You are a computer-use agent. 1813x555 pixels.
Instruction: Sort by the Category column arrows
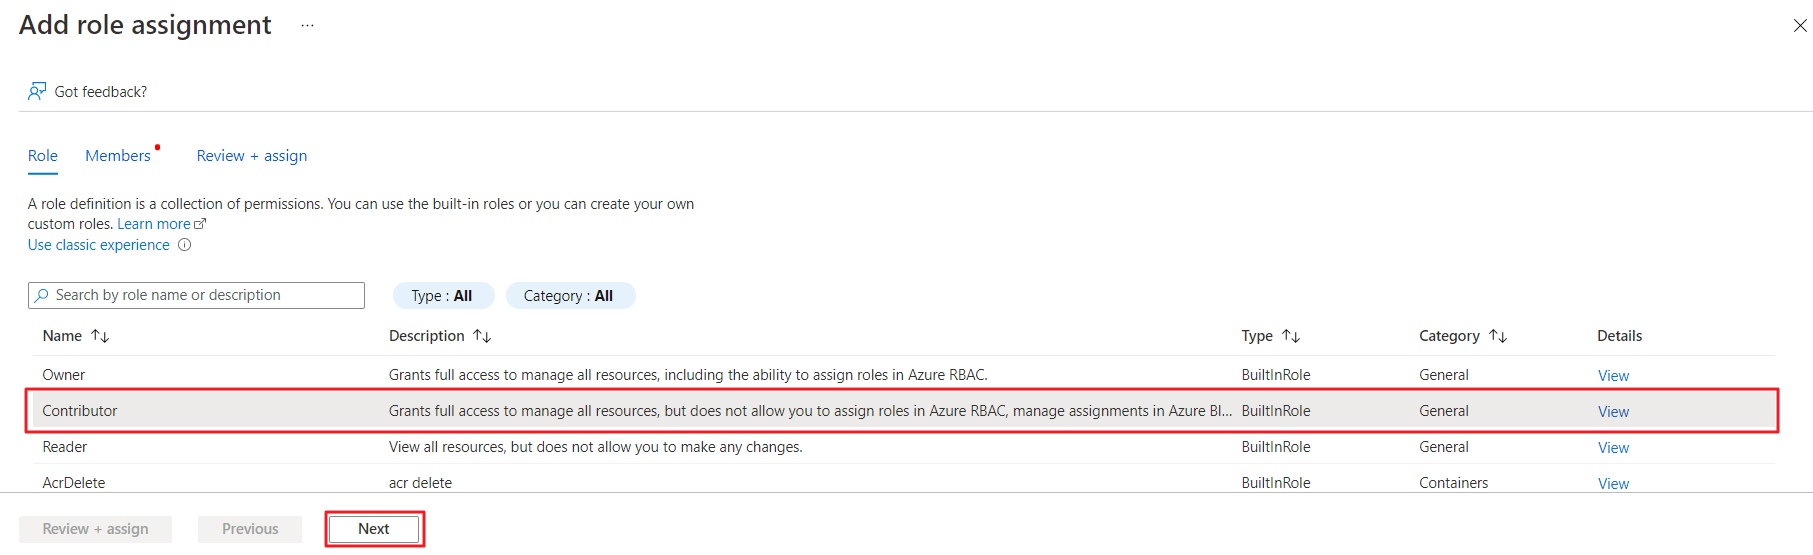pos(1498,336)
